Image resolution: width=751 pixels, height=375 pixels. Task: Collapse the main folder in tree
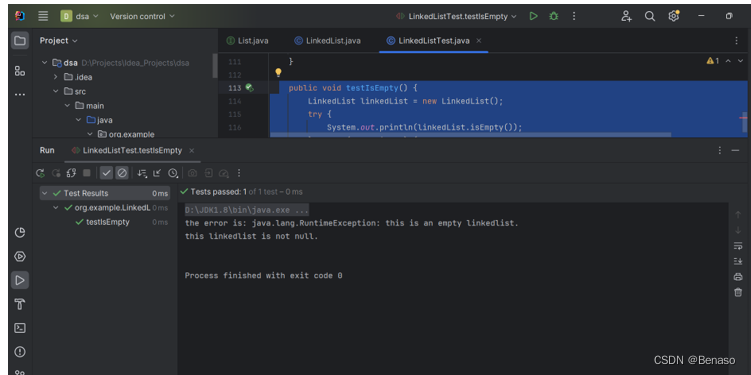pyautogui.click(x=67, y=106)
